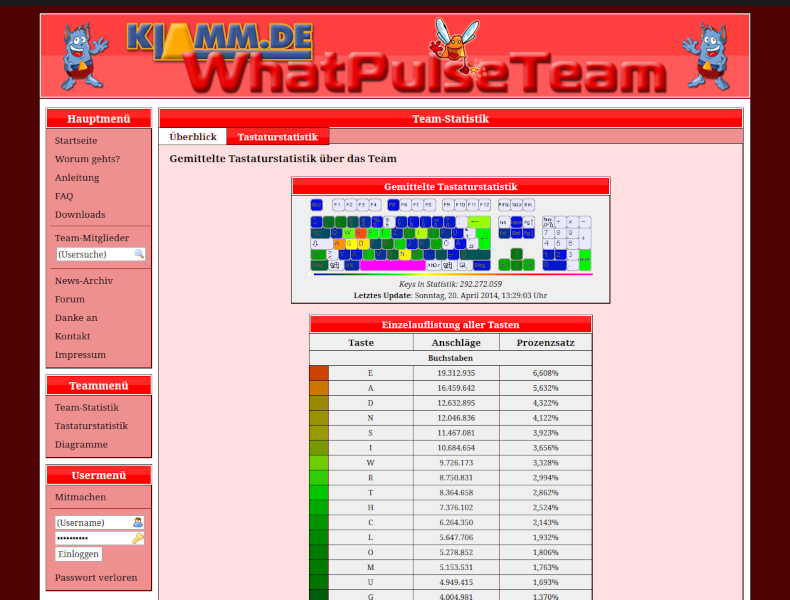Click the AltGr key on the keyboard graphic
Image resolution: width=790 pixels, height=600 pixels.
(x=433, y=265)
